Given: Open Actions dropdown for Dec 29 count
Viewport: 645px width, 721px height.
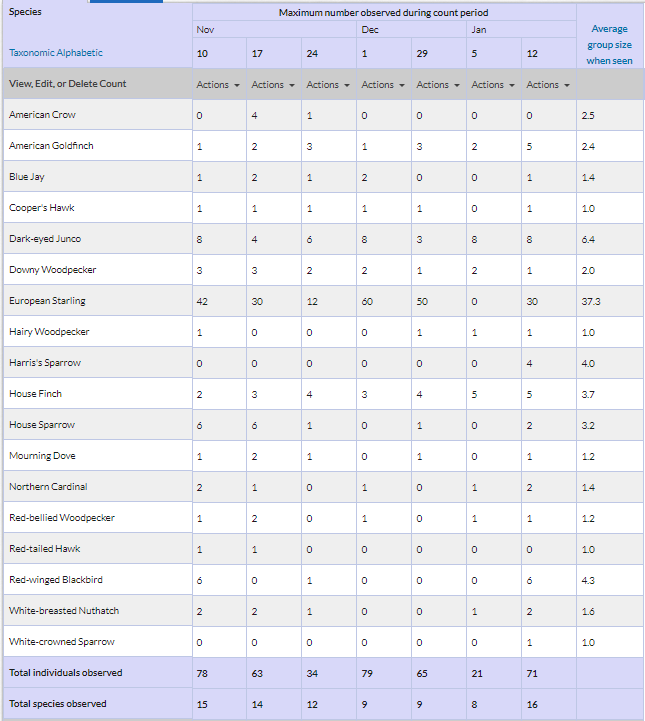Looking at the screenshot, I should [x=438, y=85].
